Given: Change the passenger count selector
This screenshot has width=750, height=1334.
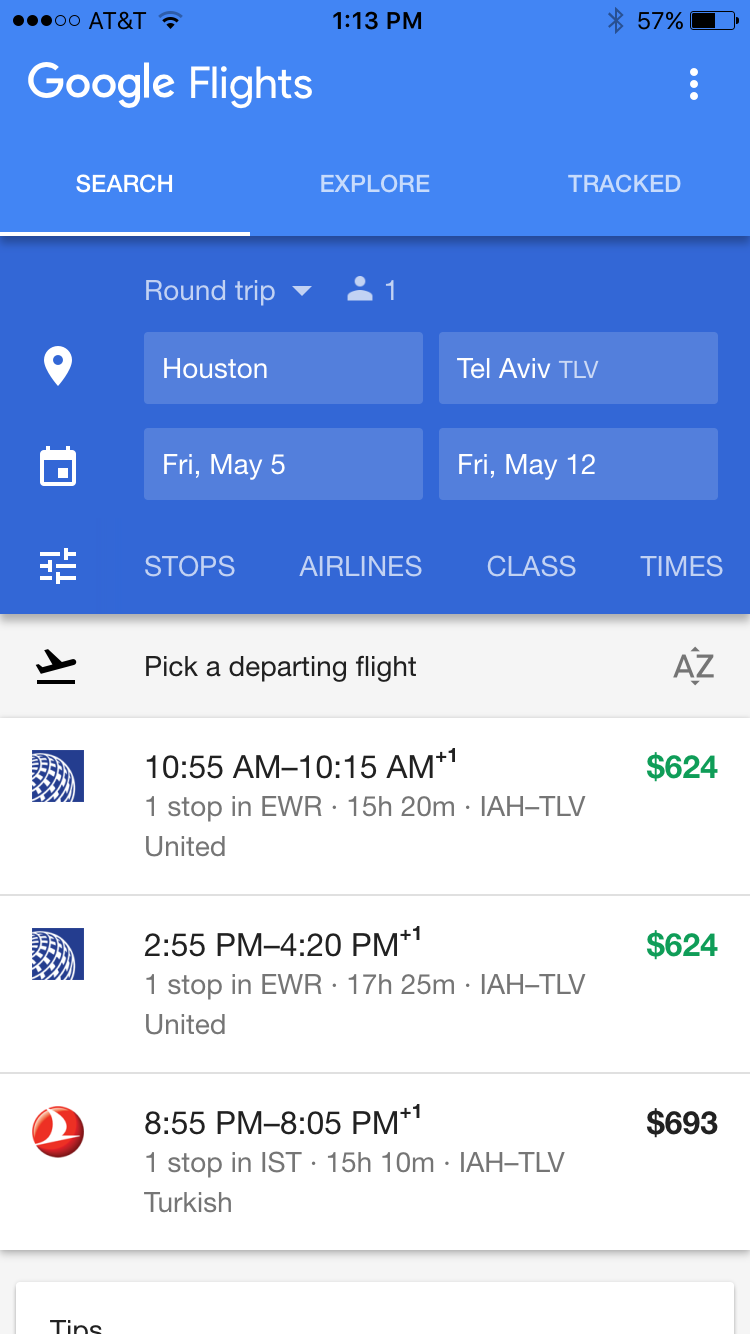Looking at the screenshot, I should (372, 291).
